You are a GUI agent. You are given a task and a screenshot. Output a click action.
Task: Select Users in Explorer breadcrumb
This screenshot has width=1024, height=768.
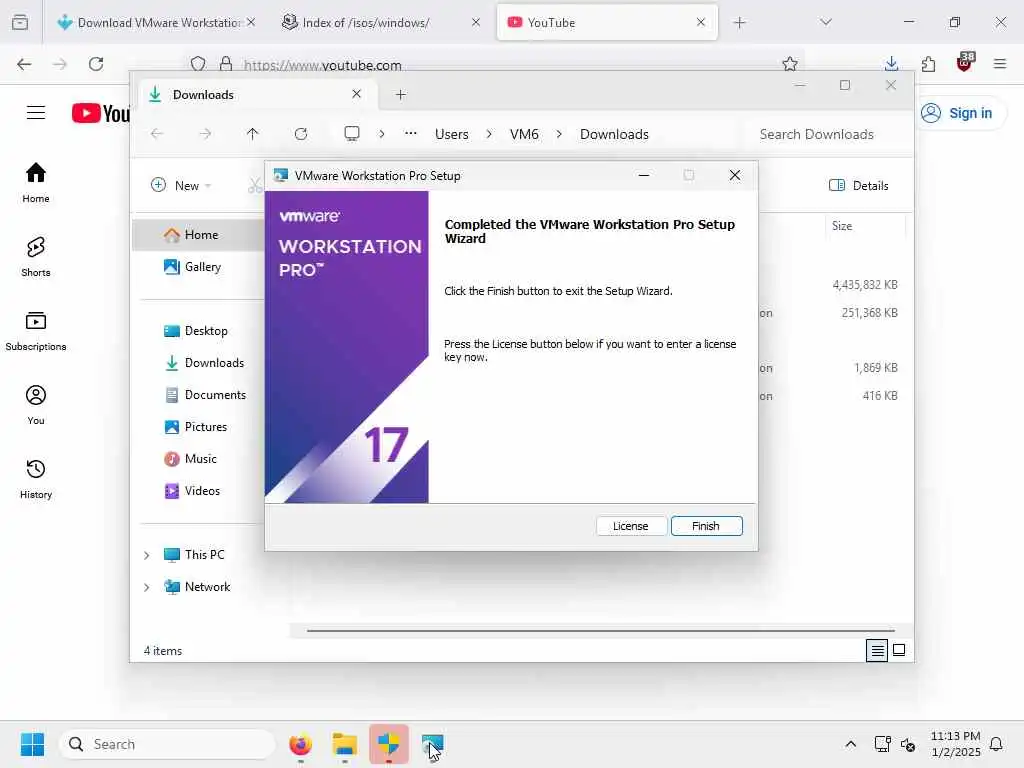click(451, 134)
